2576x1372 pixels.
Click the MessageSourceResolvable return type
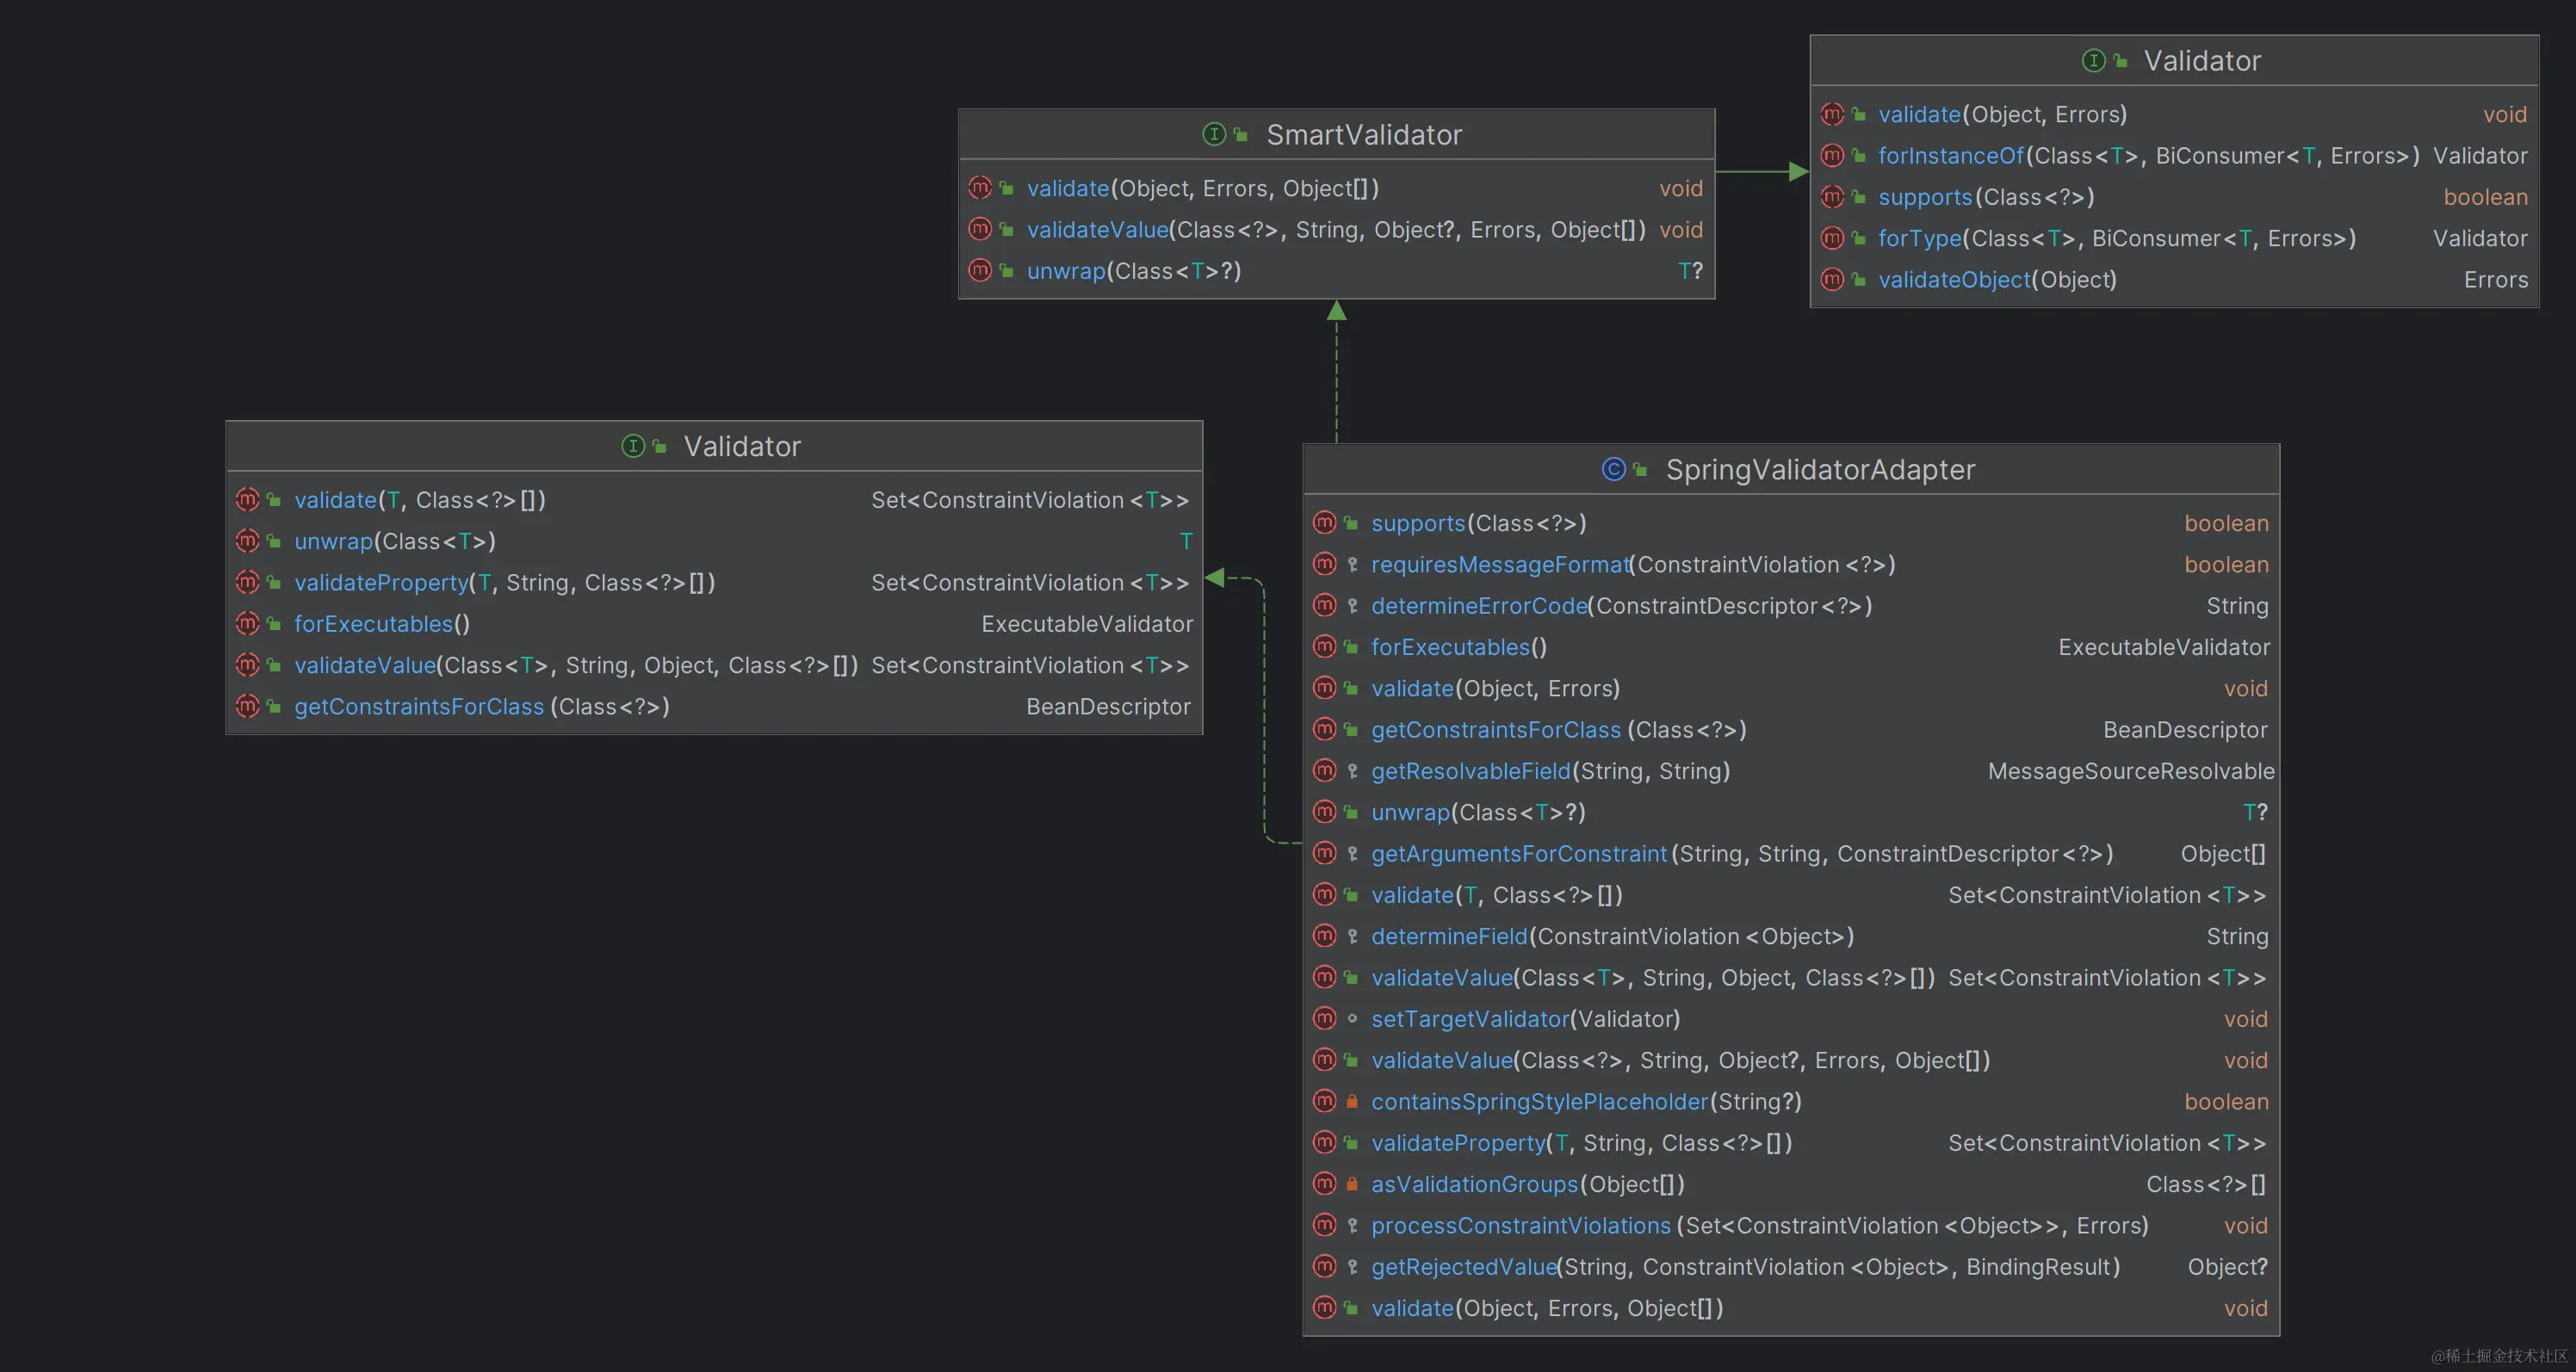tap(2130, 771)
